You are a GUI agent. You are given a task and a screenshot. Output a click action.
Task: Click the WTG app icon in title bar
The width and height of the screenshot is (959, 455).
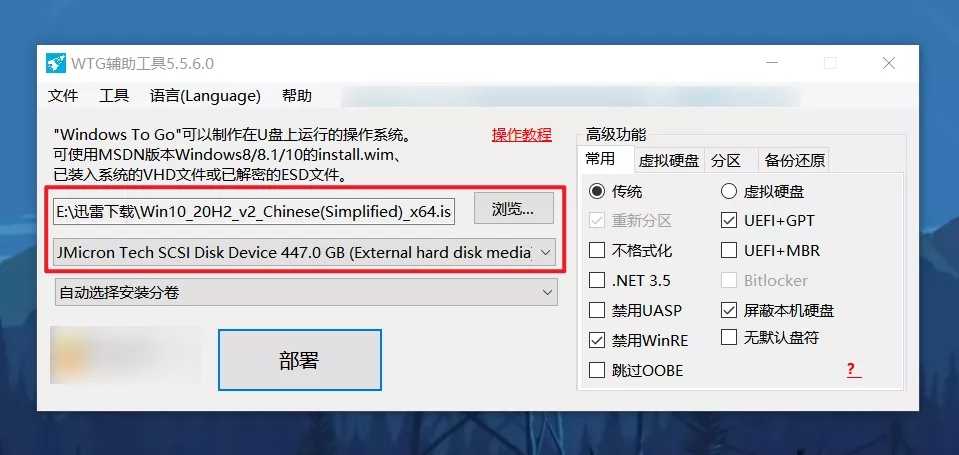tap(55, 63)
